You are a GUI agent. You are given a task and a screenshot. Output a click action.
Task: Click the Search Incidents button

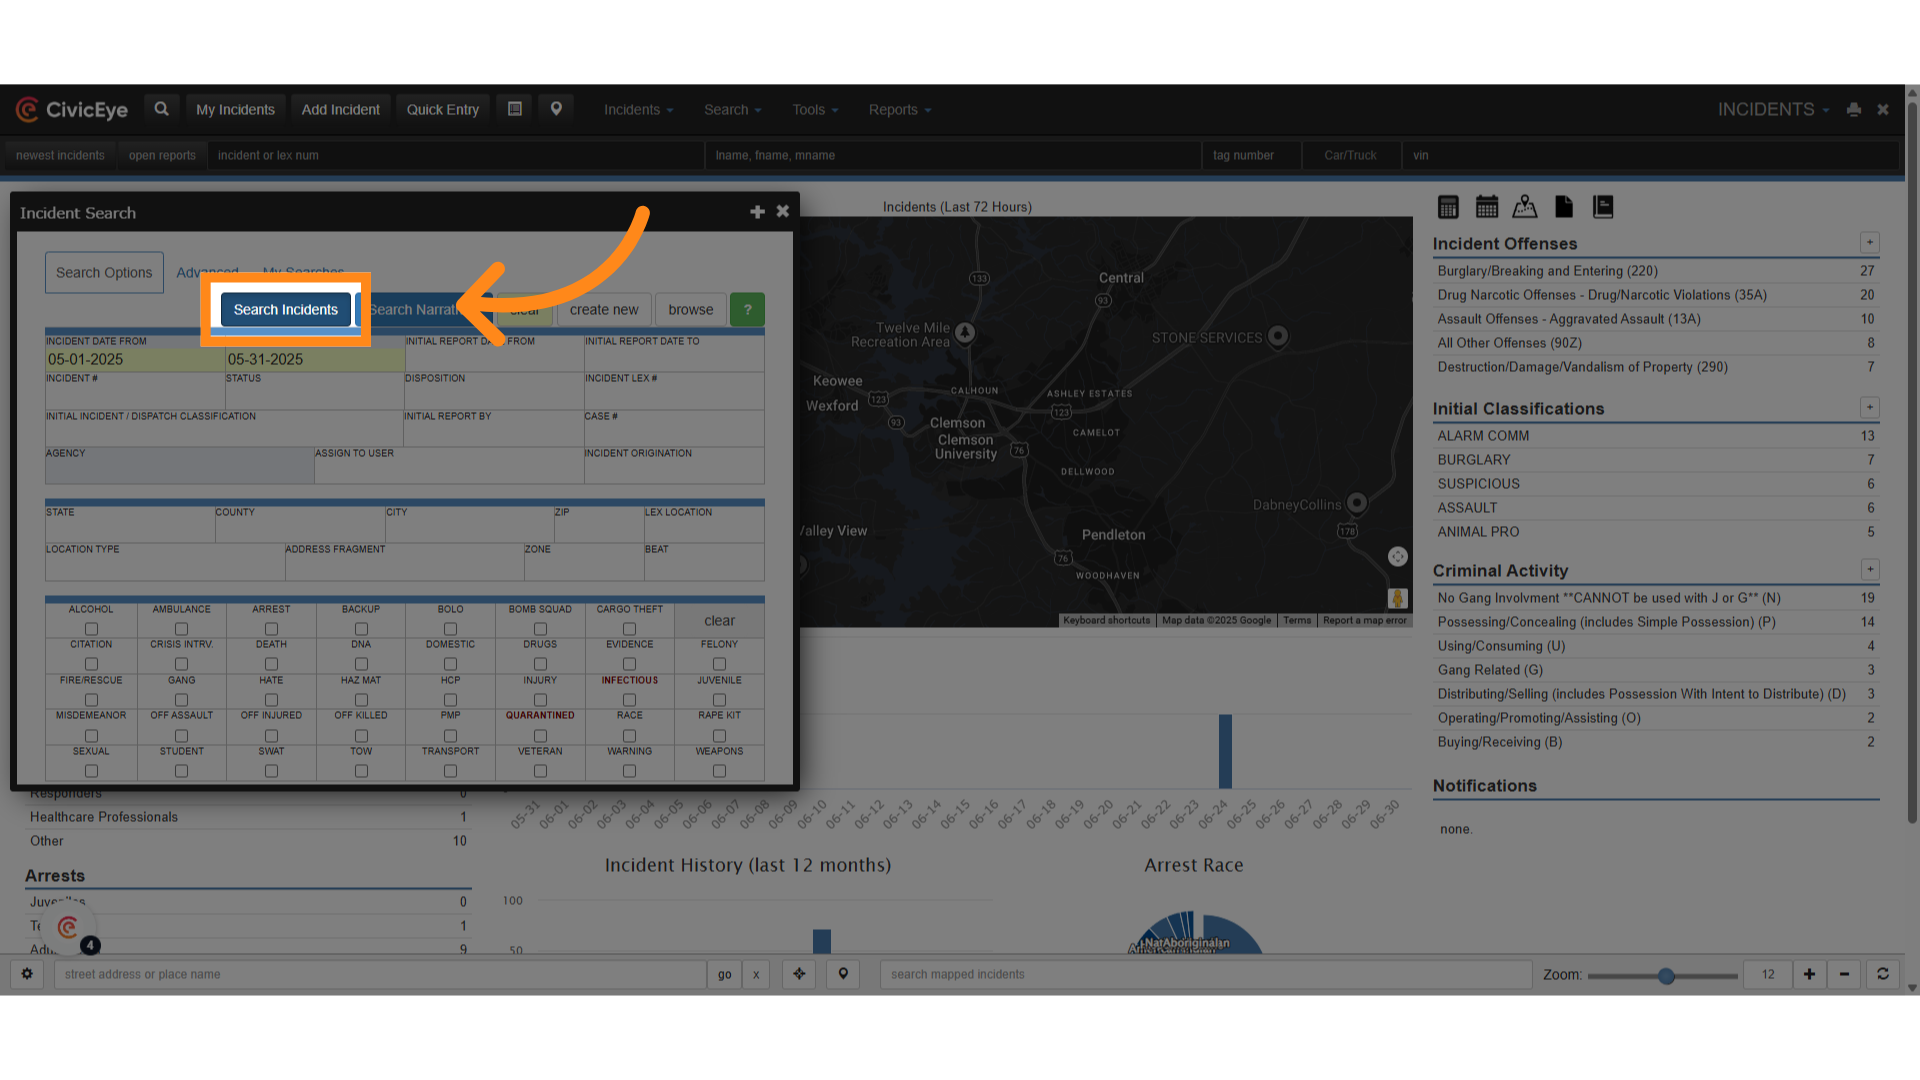286,310
